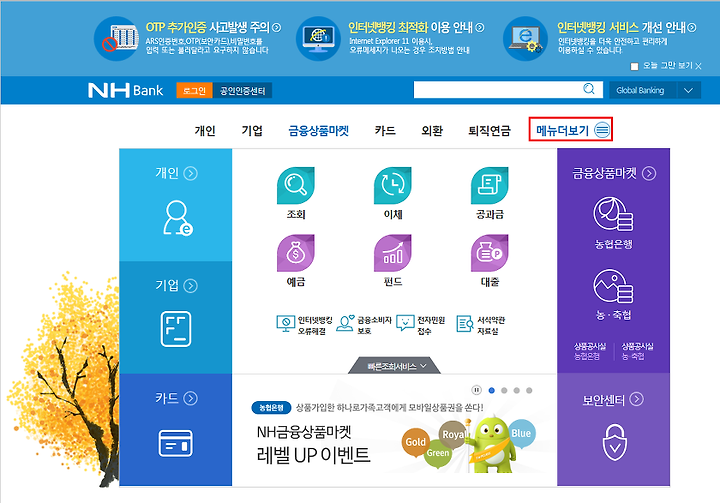This screenshot has width=720, height=503.
Task: Check the 오늘 그만 보기 checkbox
Action: pyautogui.click(x=635, y=67)
